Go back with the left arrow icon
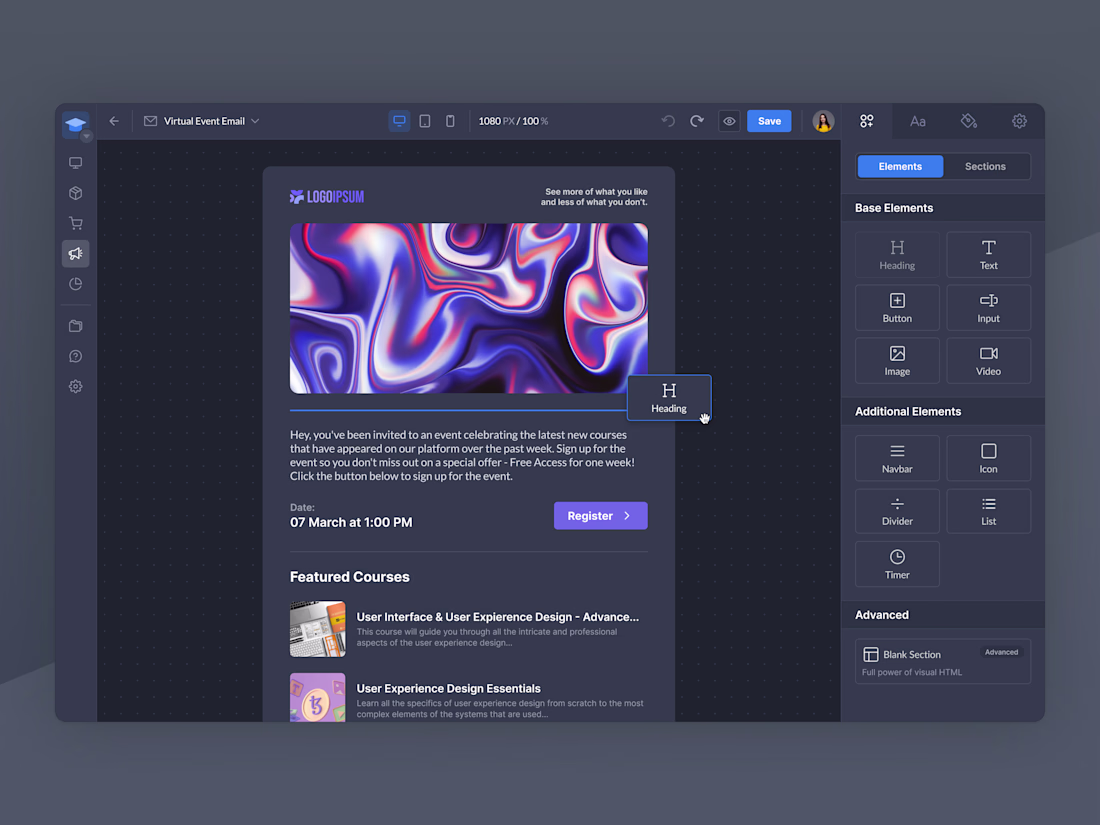1100x825 pixels. pyautogui.click(x=114, y=121)
